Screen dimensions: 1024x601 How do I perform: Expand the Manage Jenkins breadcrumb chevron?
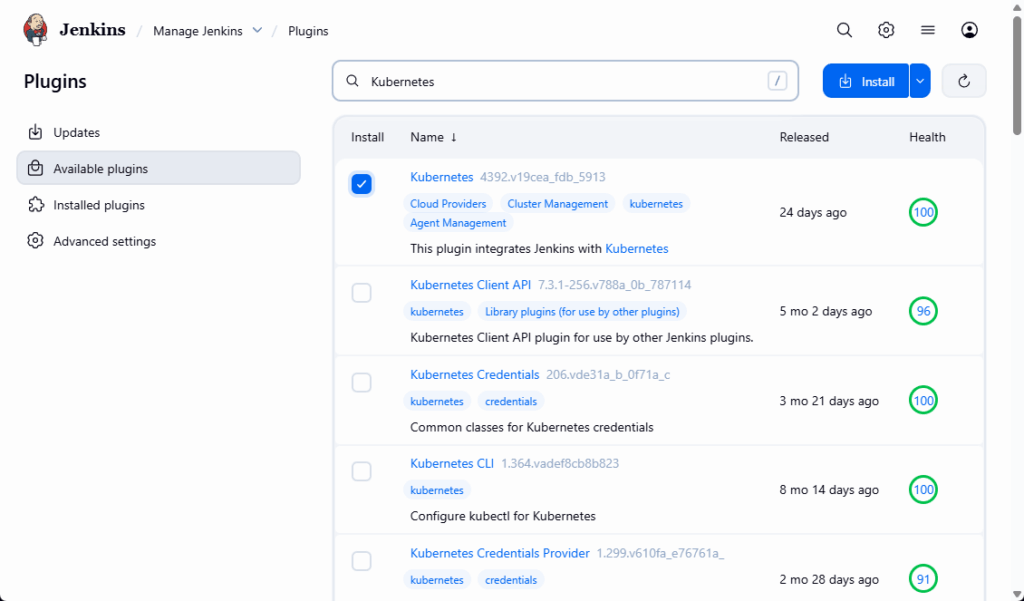point(258,30)
